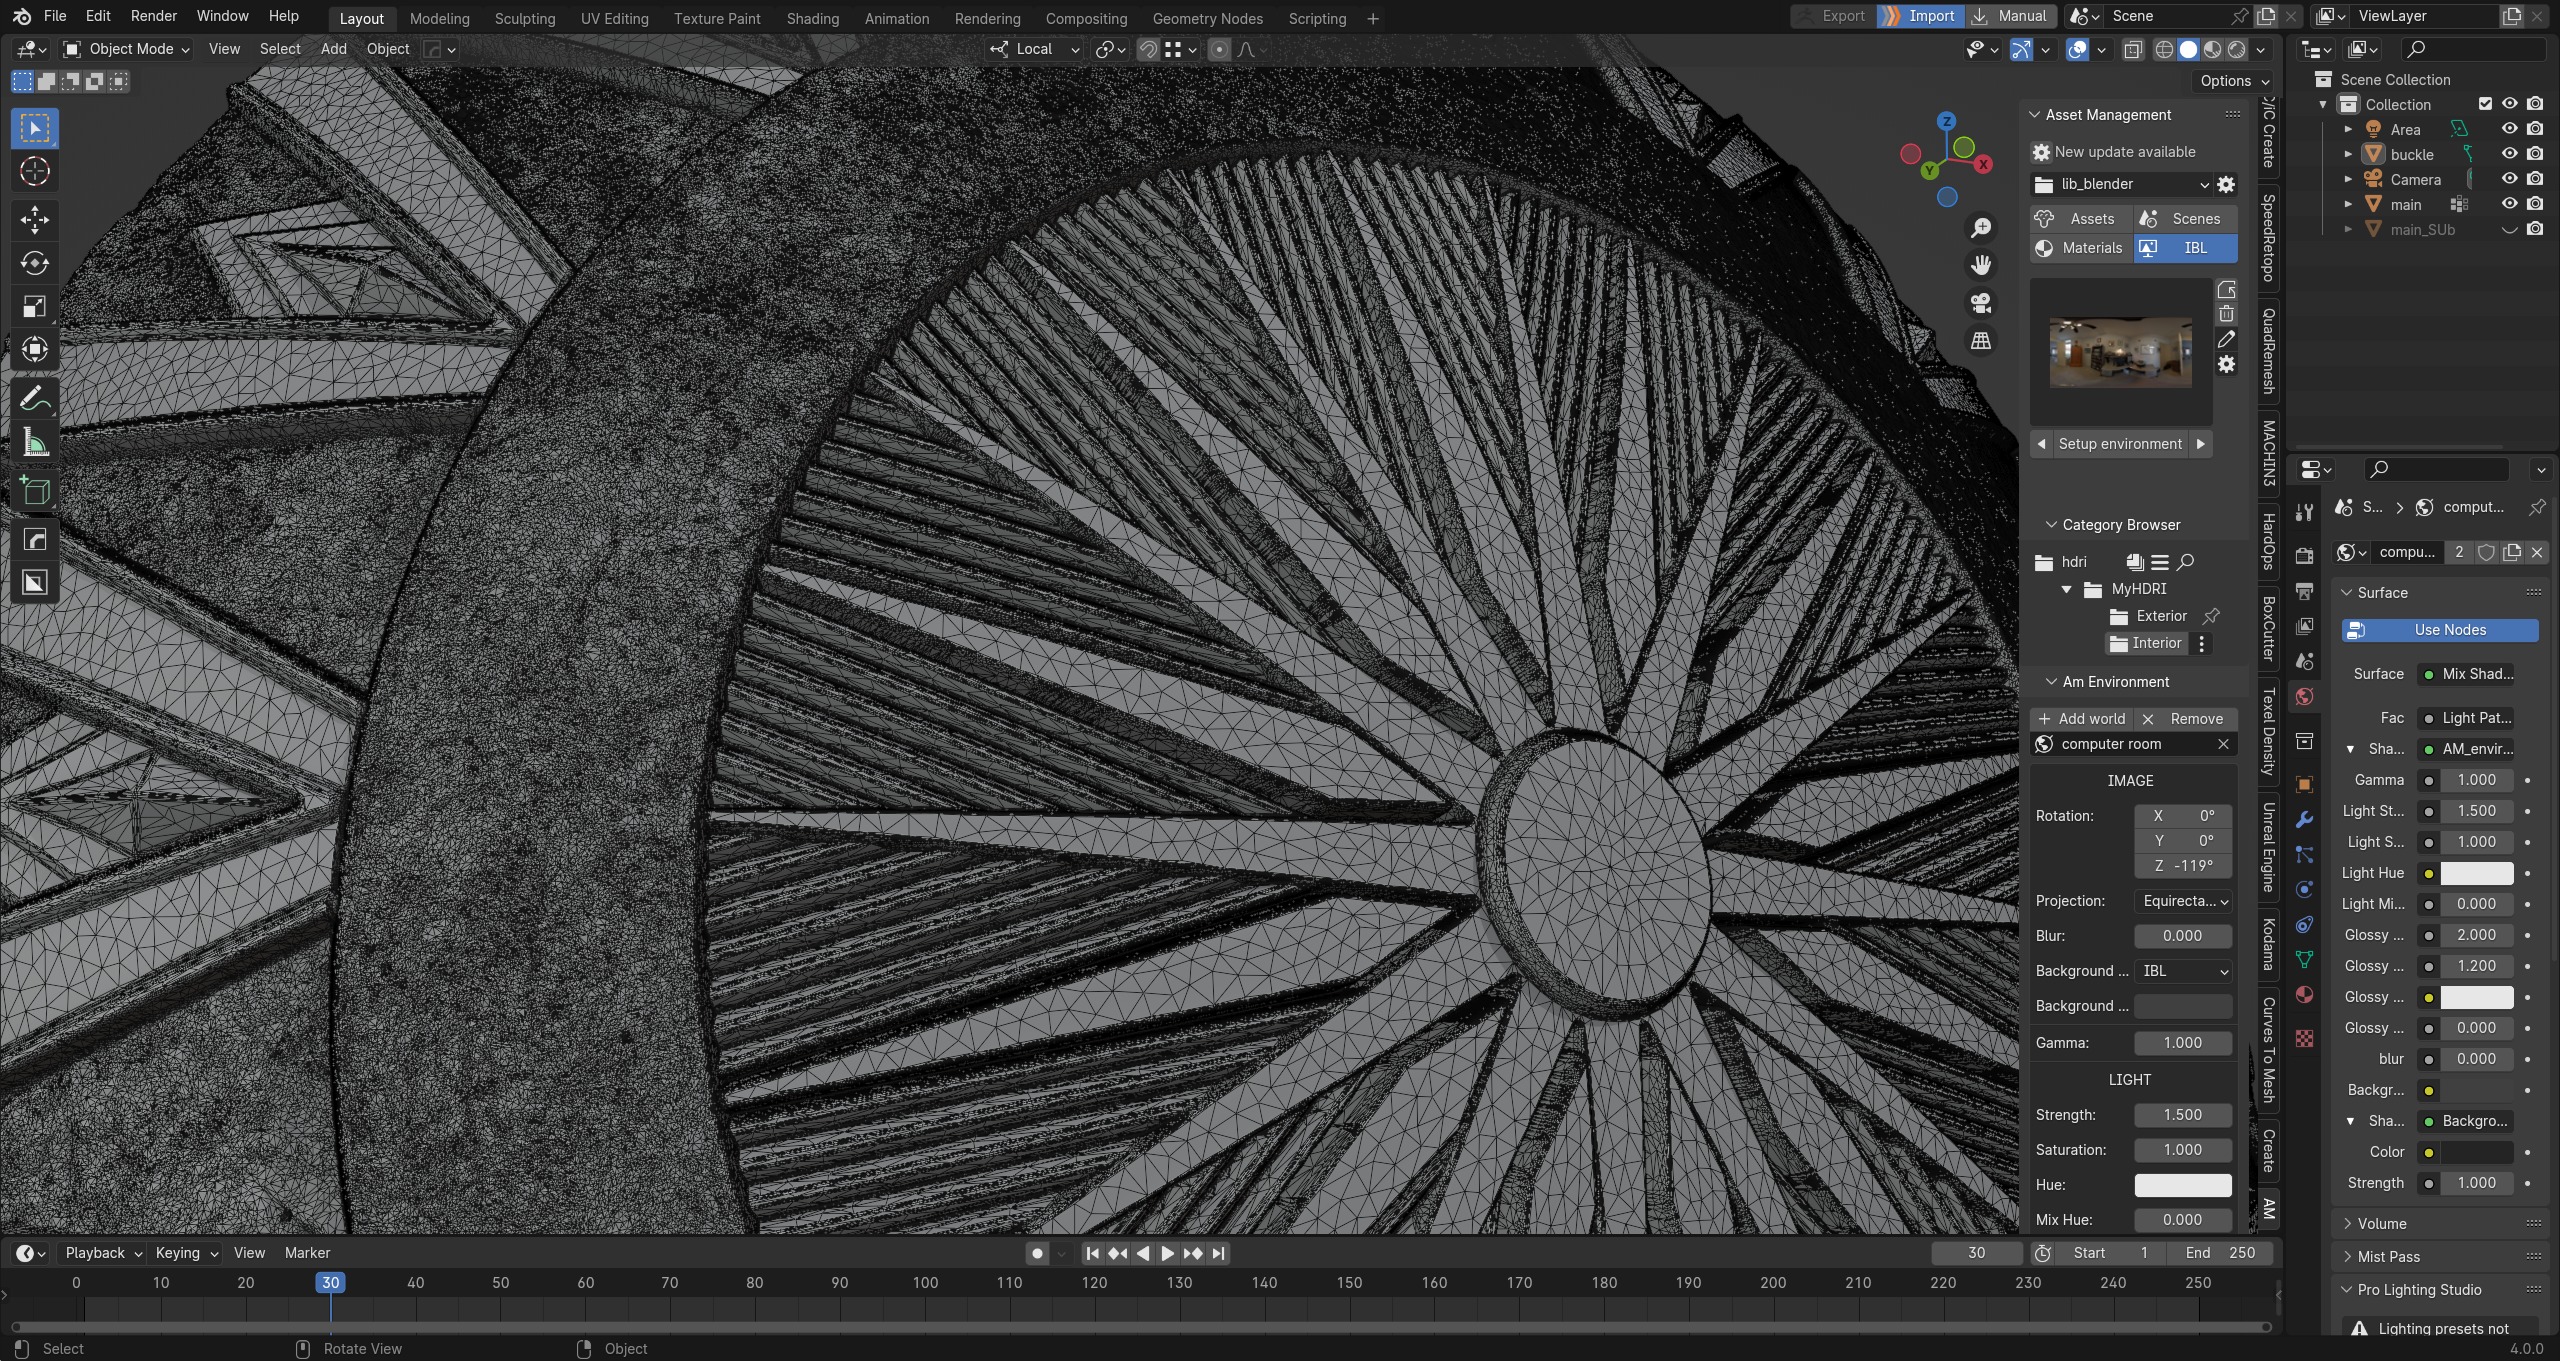Viewport: 2560px width, 1361px height.
Task: Click the zoom magnifier viewport icon
Action: 1980,228
